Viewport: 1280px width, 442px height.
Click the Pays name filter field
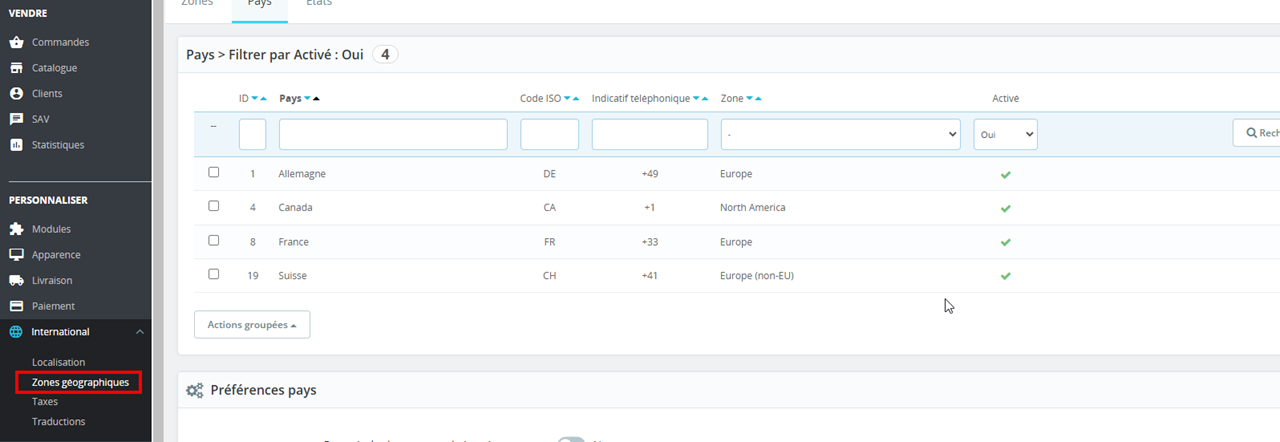[393, 134]
